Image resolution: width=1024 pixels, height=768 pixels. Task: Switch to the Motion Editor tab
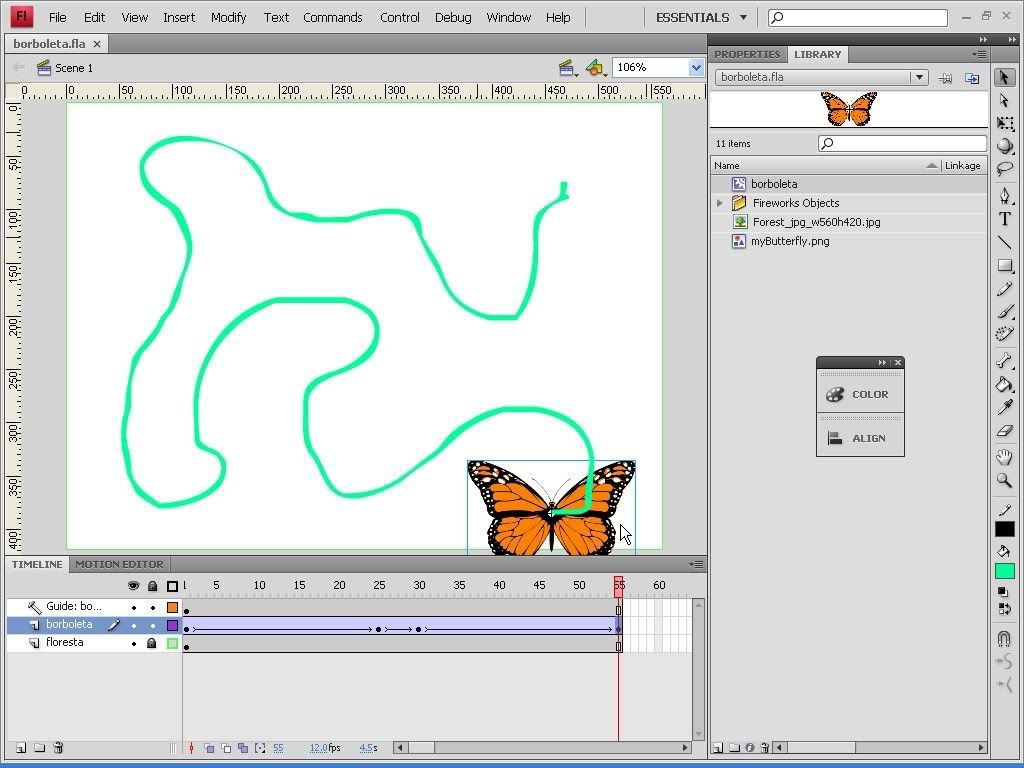(x=119, y=564)
